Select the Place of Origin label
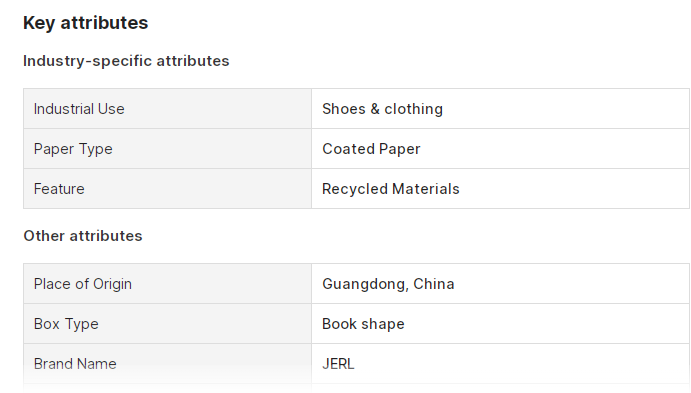Viewport: 691px width, 393px height. tap(83, 284)
